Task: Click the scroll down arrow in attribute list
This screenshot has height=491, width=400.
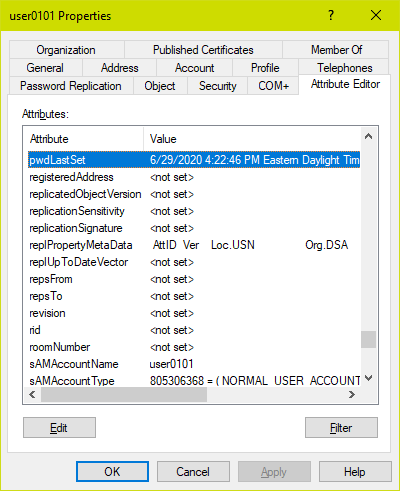Action: pyautogui.click(x=368, y=378)
